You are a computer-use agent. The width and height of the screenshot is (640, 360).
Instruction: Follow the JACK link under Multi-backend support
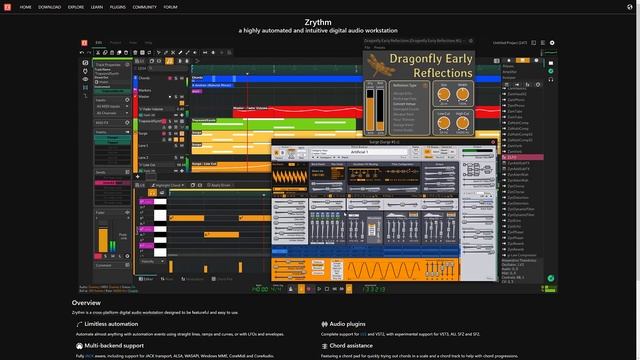click(x=89, y=356)
